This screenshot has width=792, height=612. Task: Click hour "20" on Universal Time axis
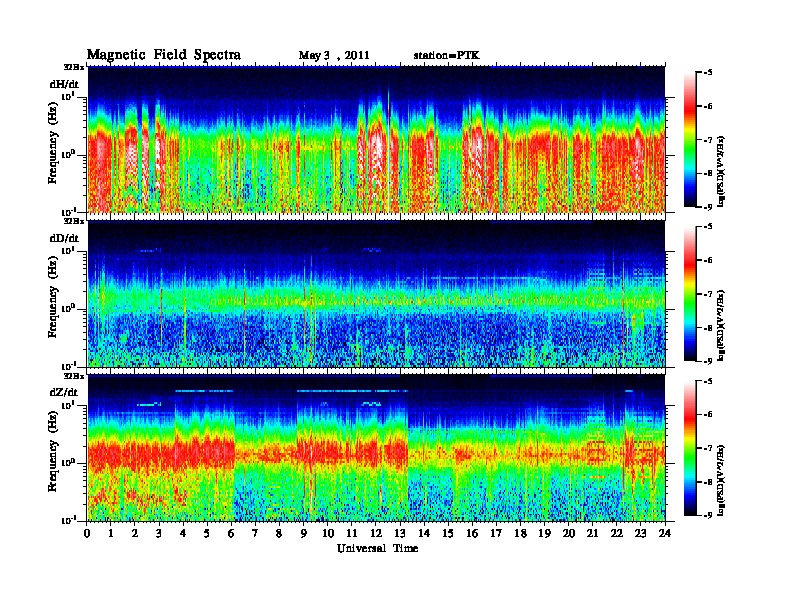pyautogui.click(x=568, y=533)
